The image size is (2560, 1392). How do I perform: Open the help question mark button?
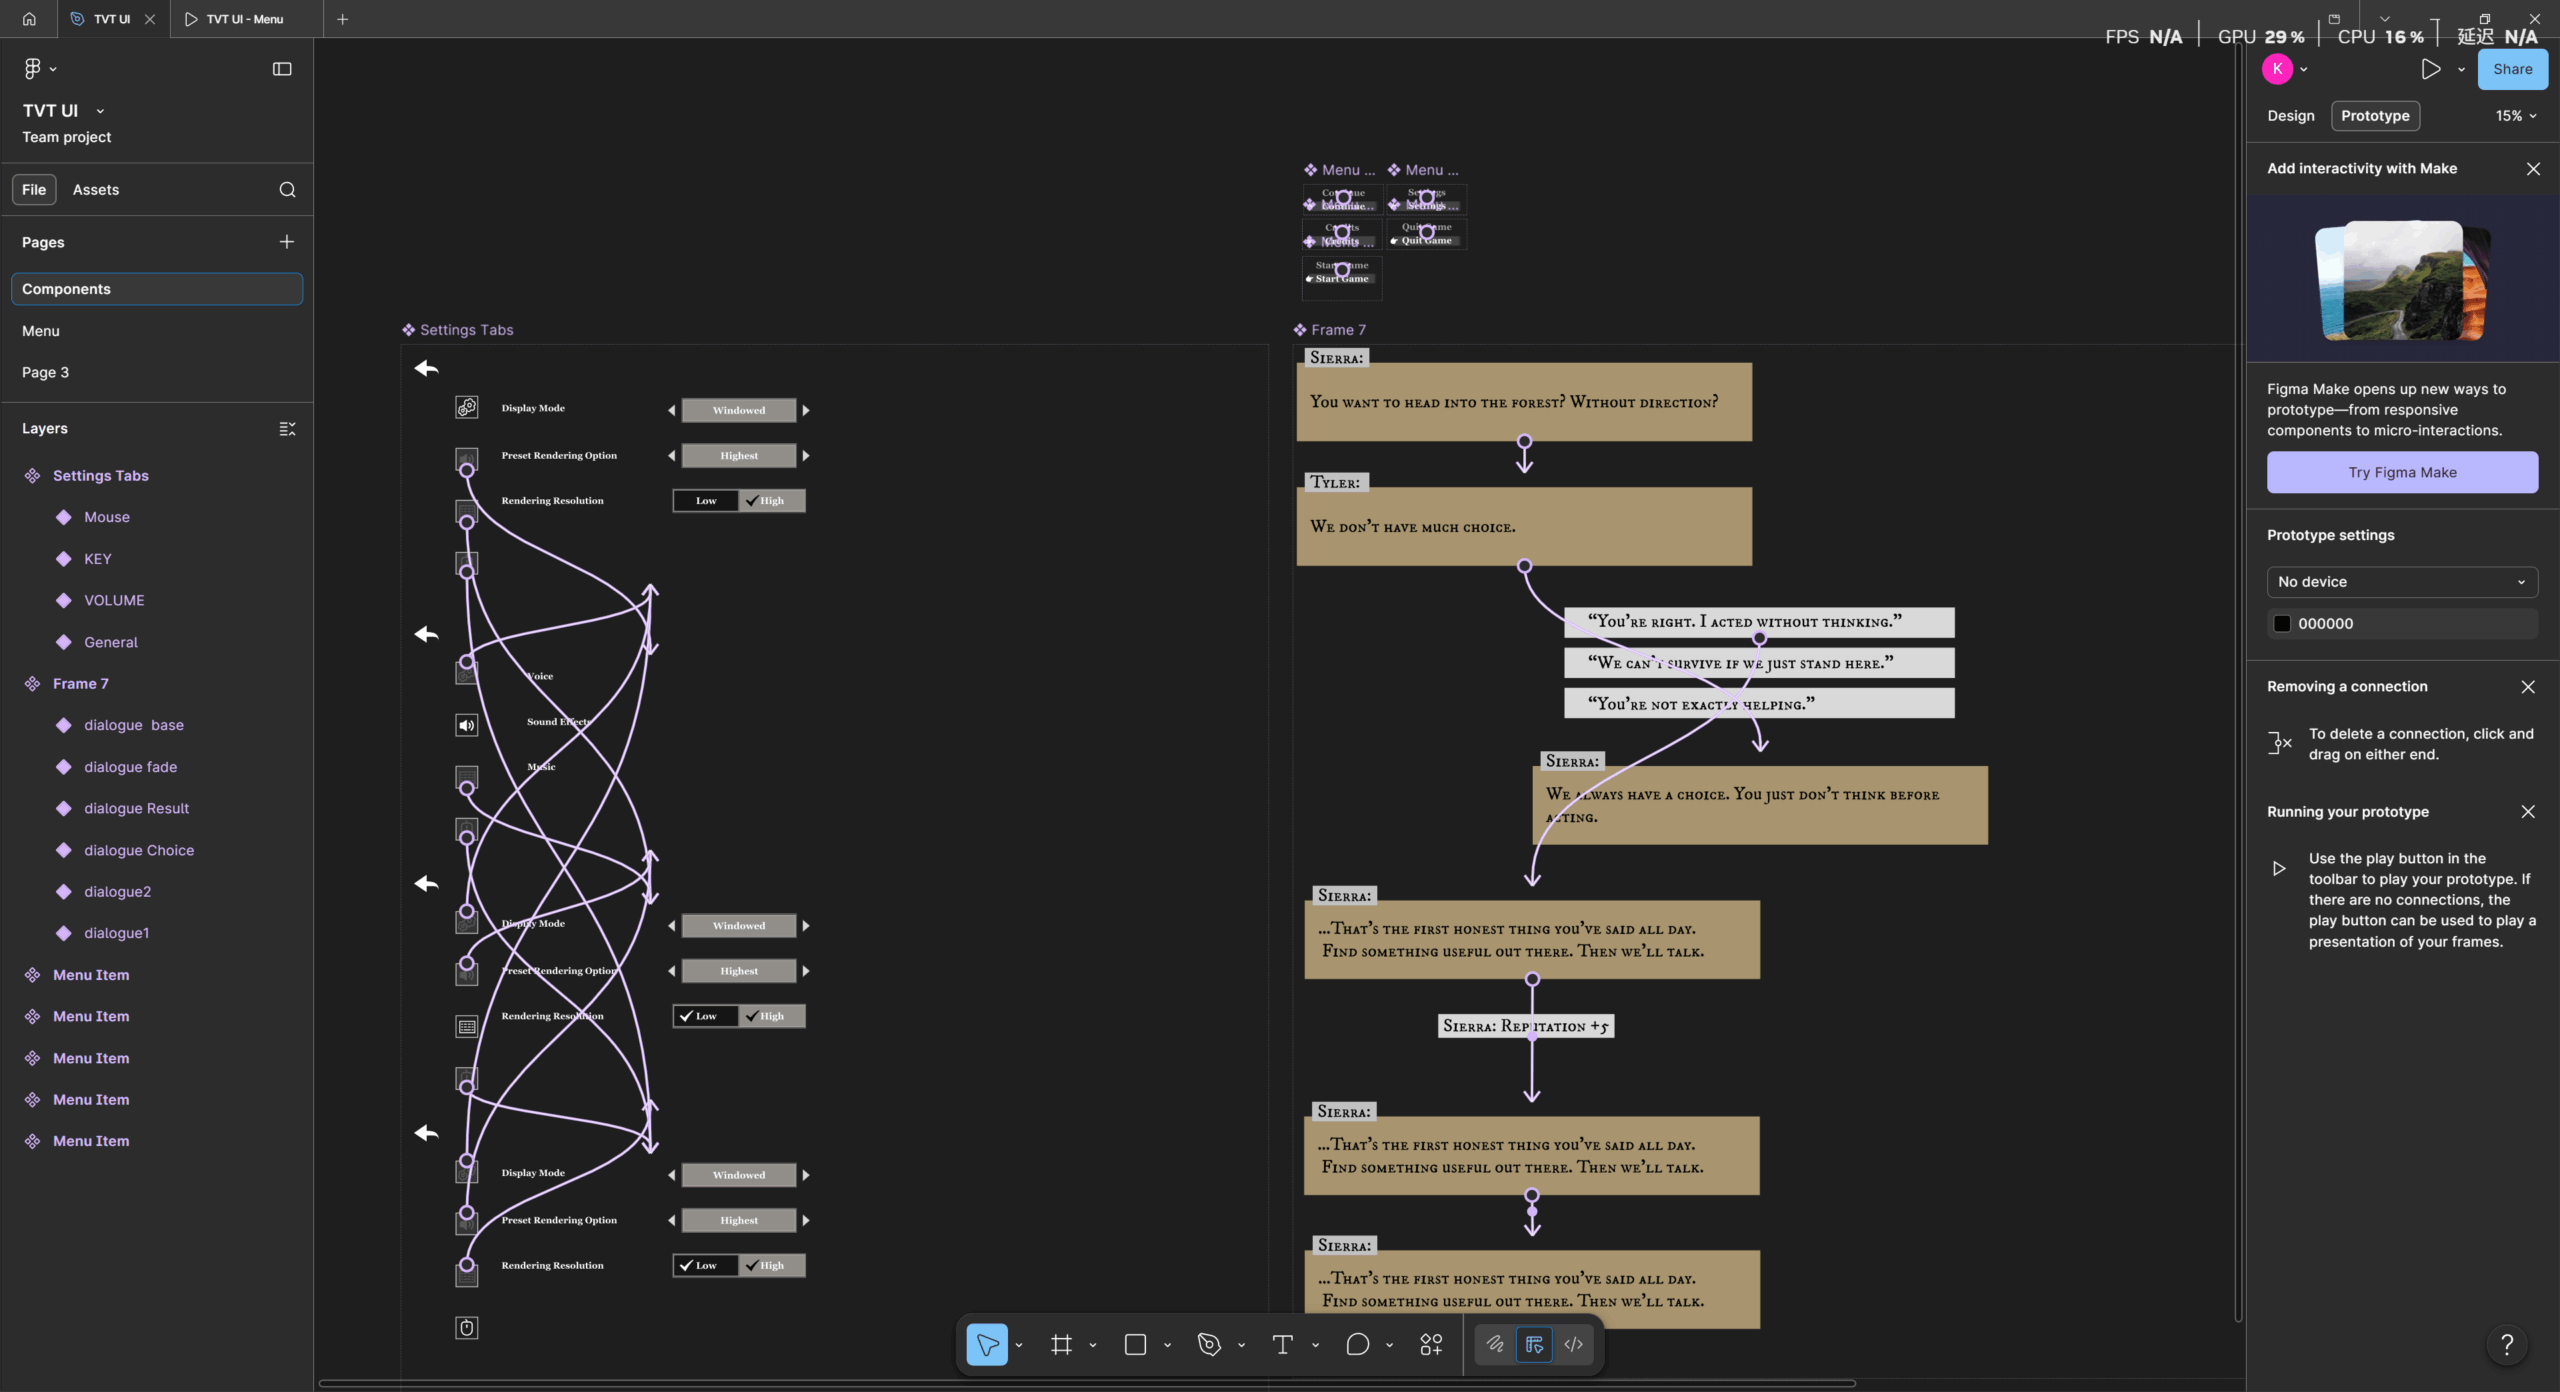(2506, 1345)
